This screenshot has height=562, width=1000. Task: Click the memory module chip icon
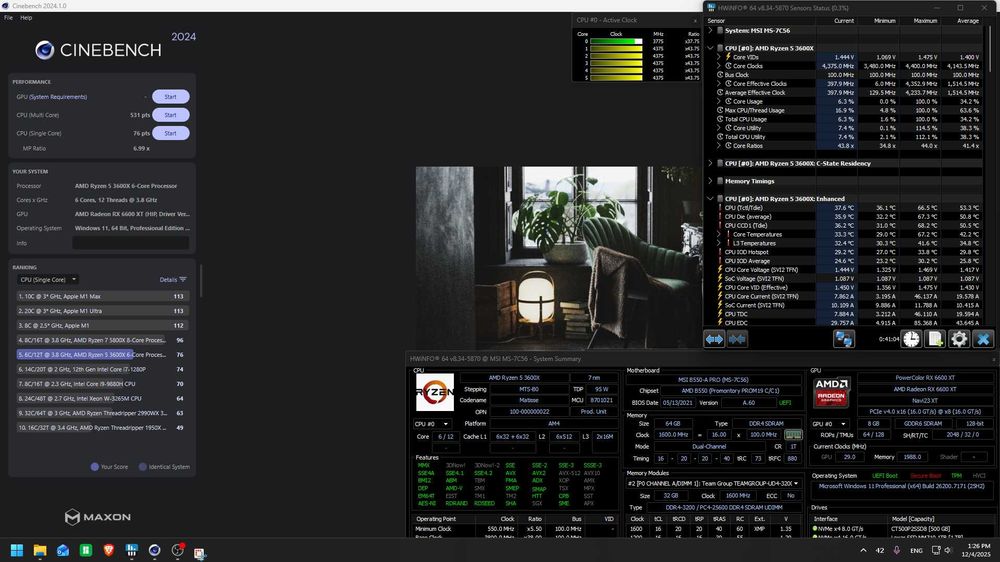click(x=793, y=434)
